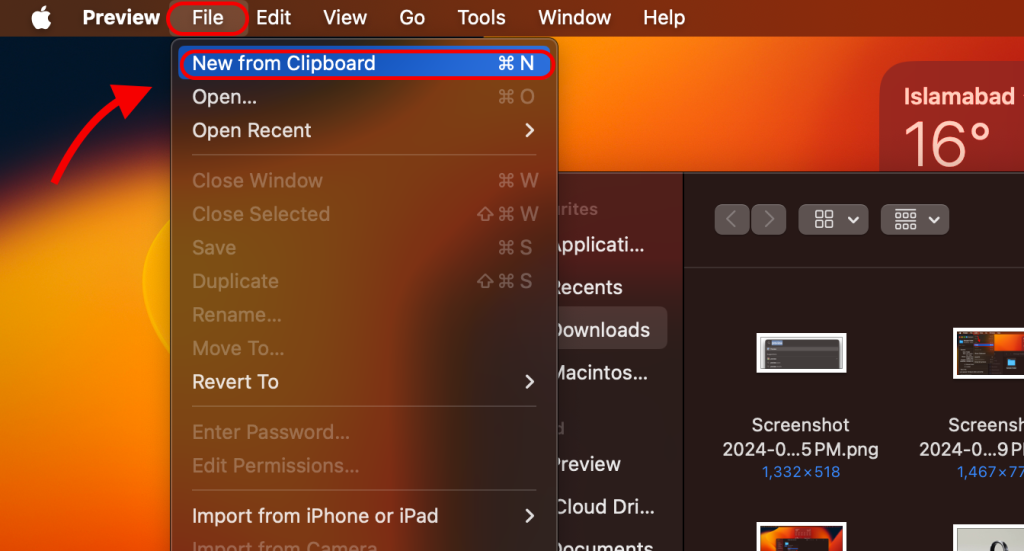Switch Finder to icon grid view

pyautogui.click(x=824, y=219)
